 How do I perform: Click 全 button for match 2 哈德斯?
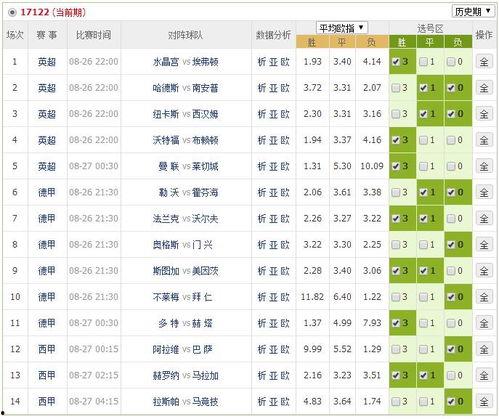point(484,88)
